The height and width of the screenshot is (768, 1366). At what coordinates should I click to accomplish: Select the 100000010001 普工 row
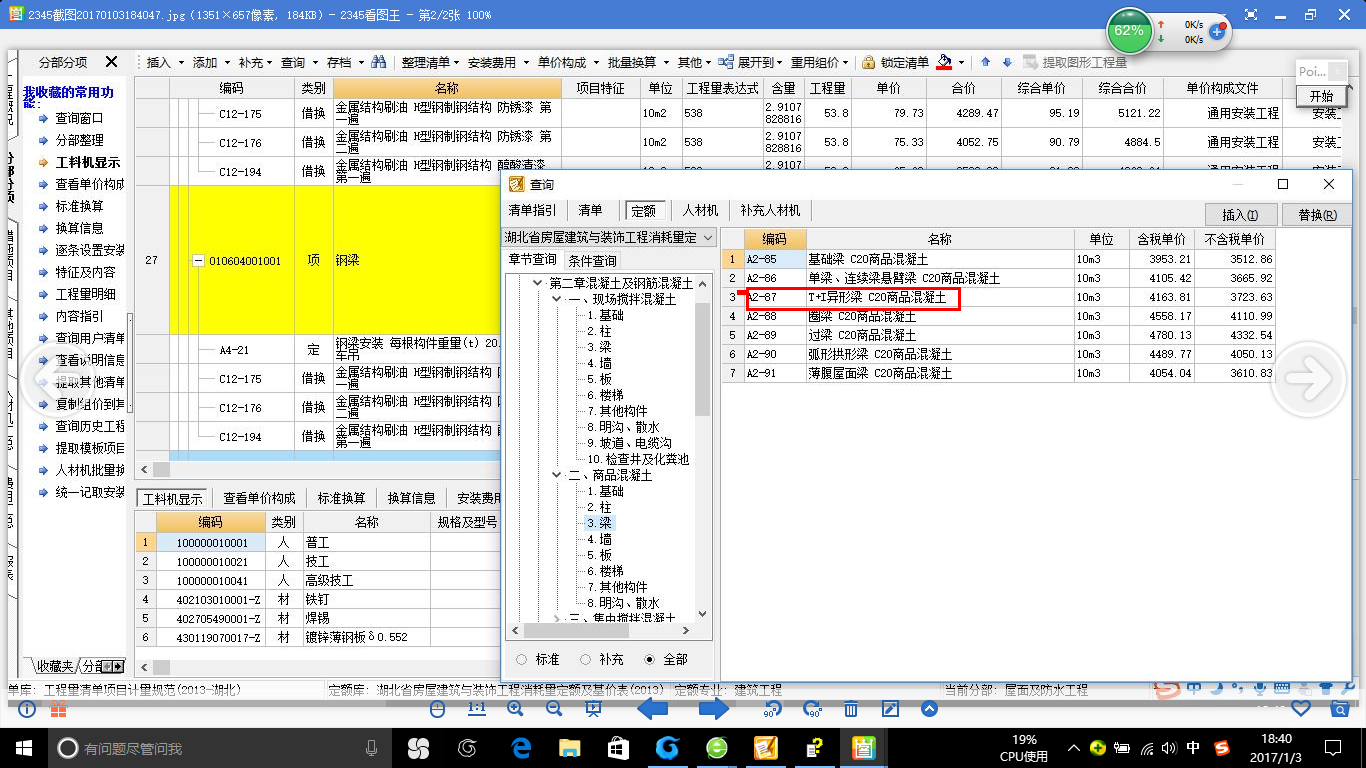(319, 543)
